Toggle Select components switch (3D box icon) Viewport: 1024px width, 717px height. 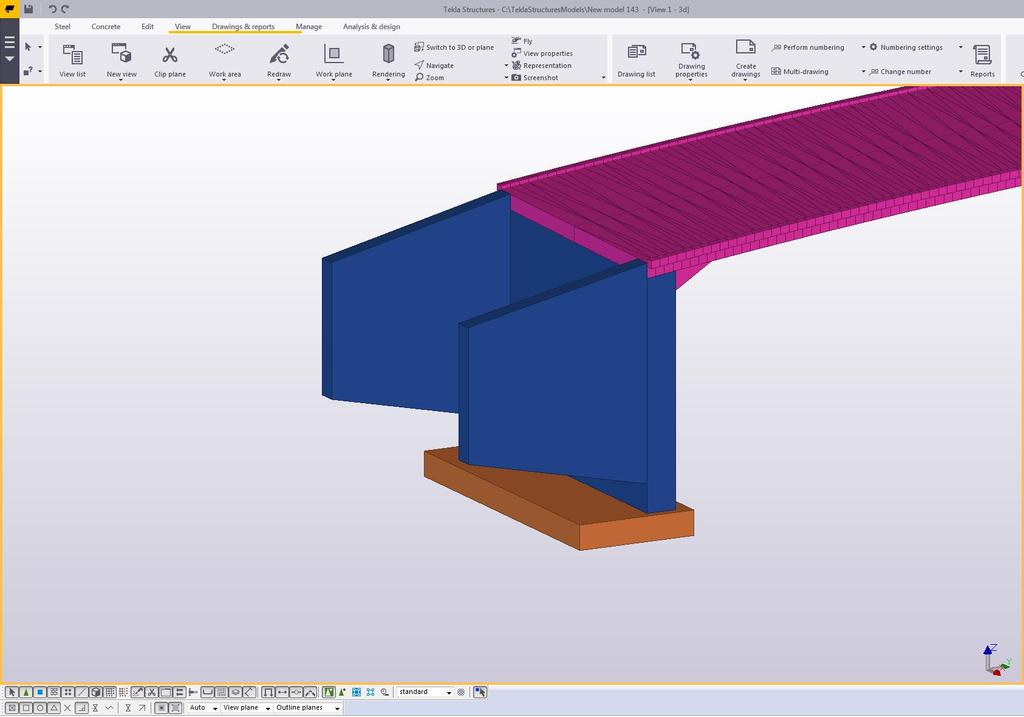[x=96, y=692]
